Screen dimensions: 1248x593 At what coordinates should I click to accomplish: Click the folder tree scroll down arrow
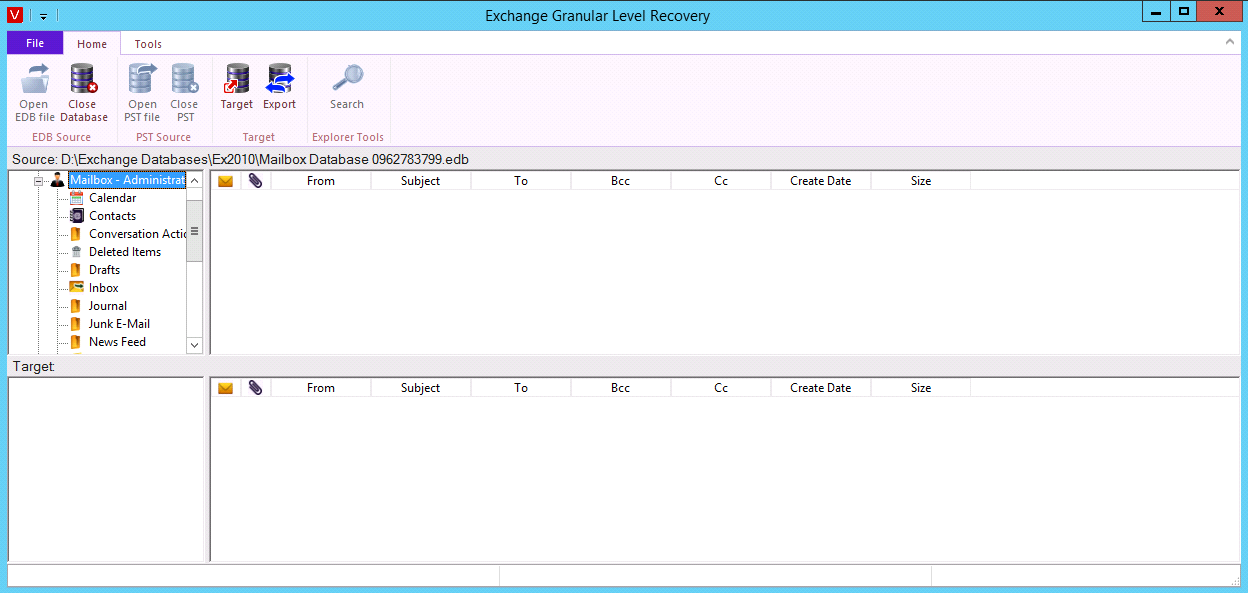195,345
